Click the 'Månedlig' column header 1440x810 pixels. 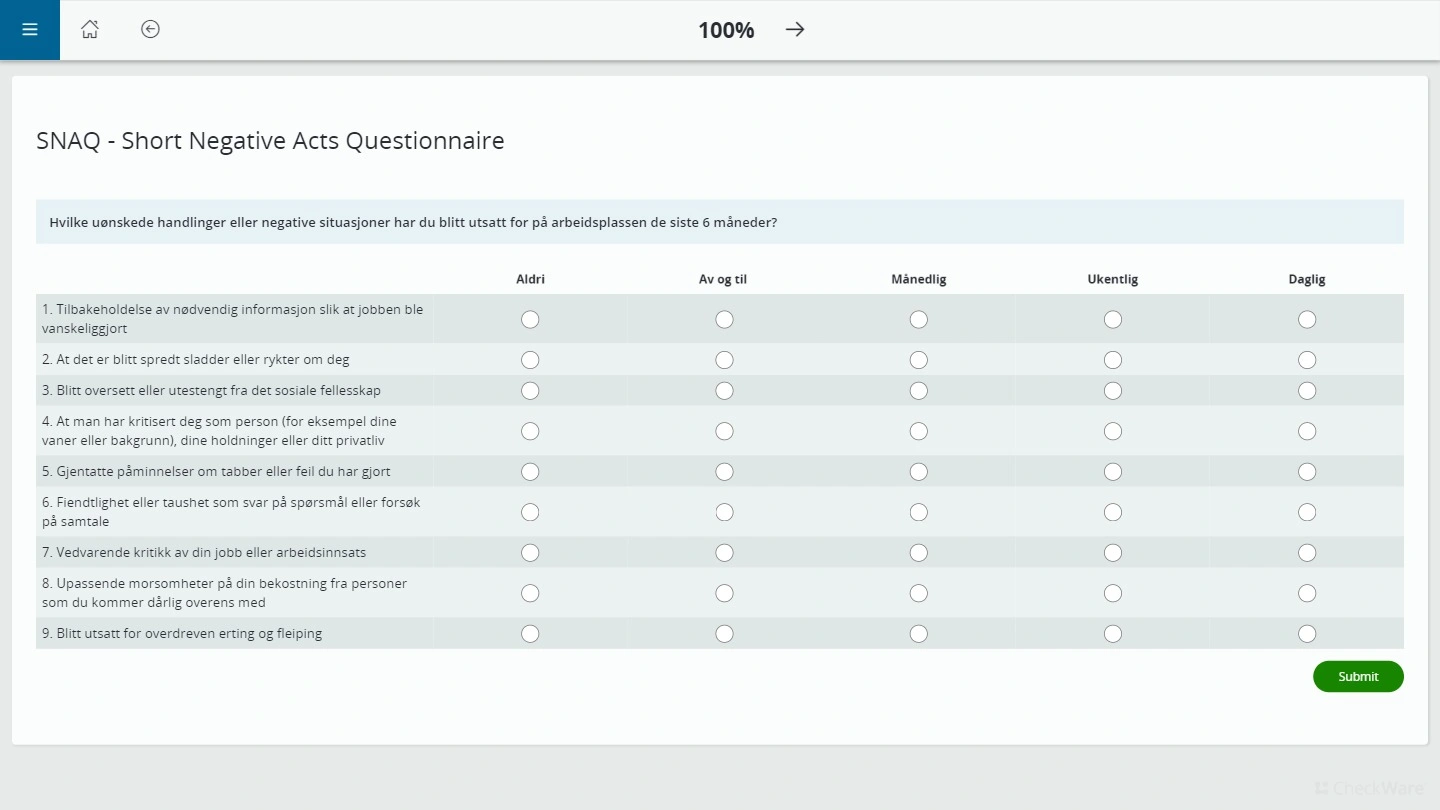coord(919,280)
